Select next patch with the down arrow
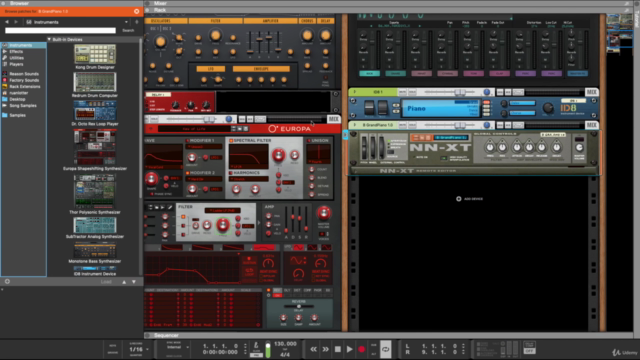Viewport: 640px width, 360px height. tap(134, 282)
